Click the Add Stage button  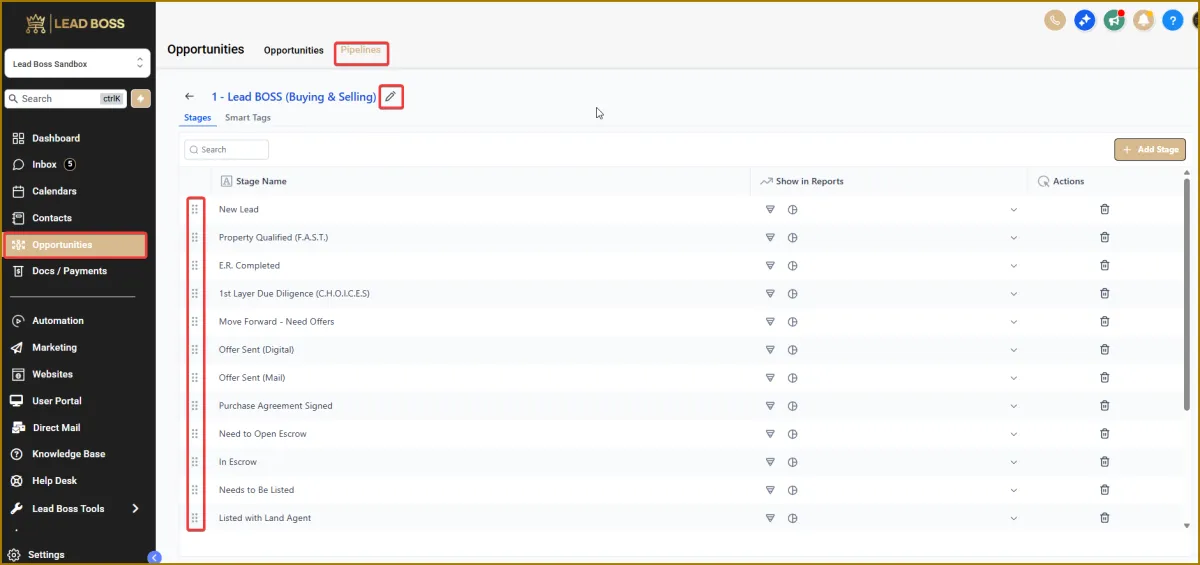tap(1150, 149)
